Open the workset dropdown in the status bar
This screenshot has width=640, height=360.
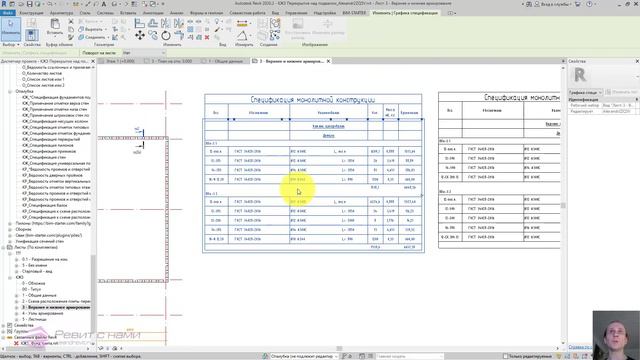304,356
